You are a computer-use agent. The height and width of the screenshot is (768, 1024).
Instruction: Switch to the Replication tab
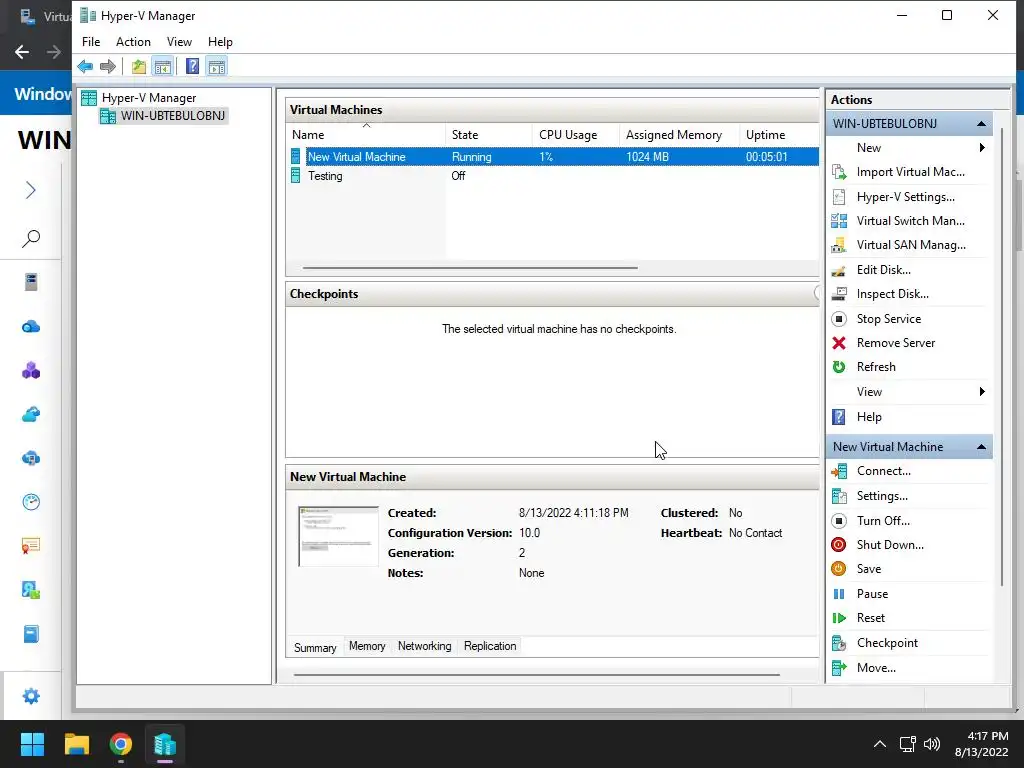490,646
